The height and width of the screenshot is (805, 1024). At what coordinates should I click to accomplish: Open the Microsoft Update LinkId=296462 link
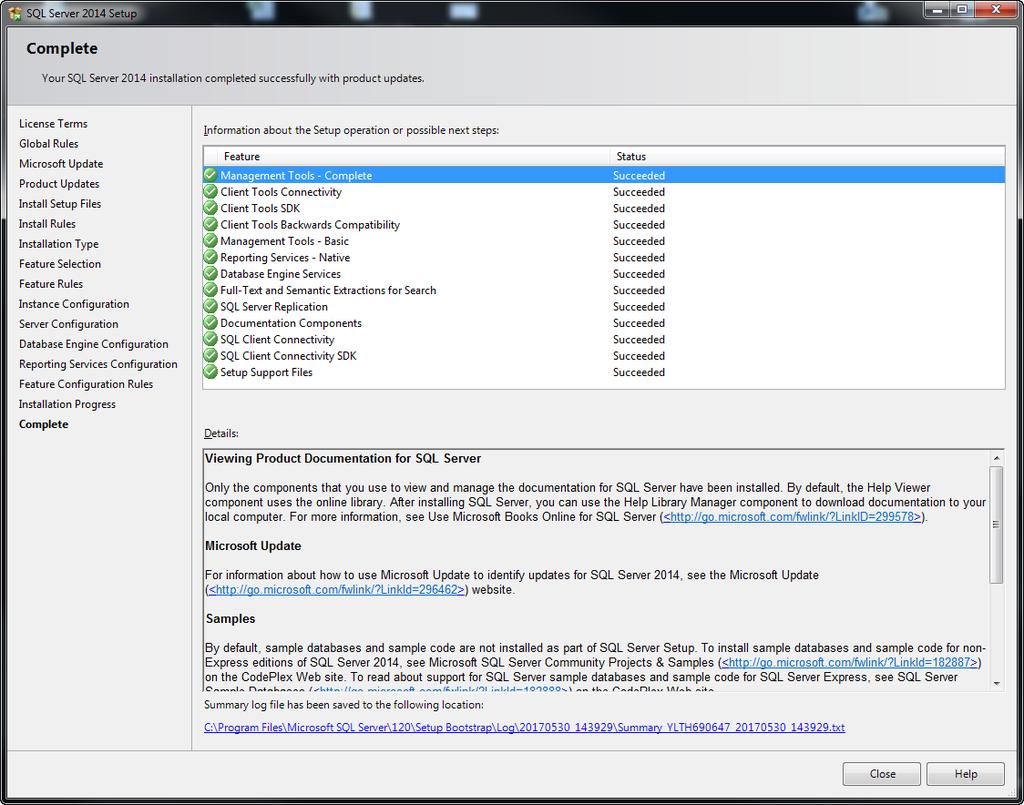point(336,590)
